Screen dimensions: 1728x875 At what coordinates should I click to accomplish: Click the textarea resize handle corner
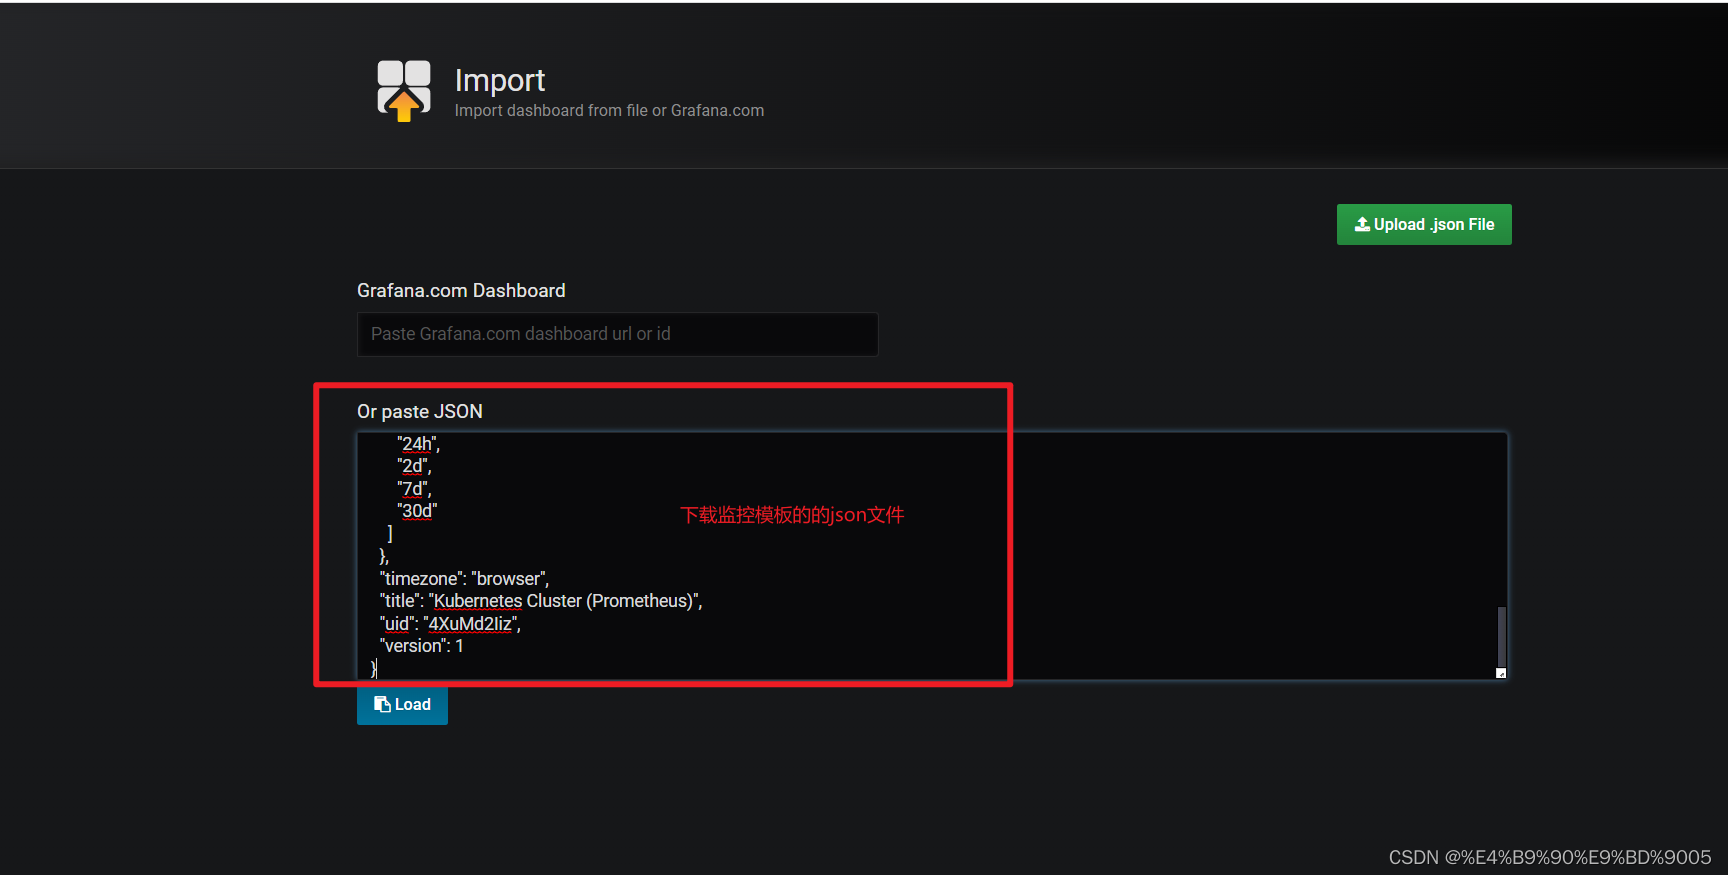point(1501,673)
